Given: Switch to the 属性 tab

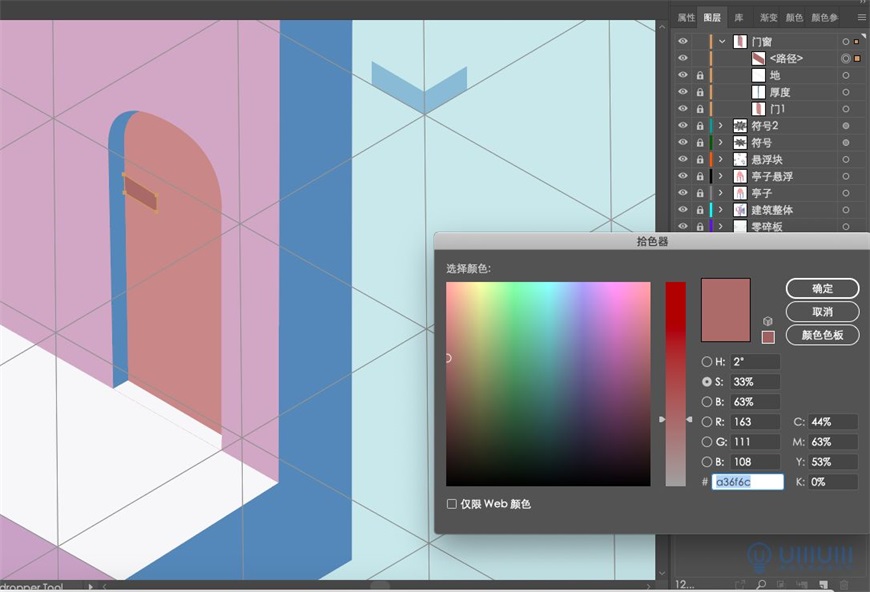Looking at the screenshot, I should point(685,17).
